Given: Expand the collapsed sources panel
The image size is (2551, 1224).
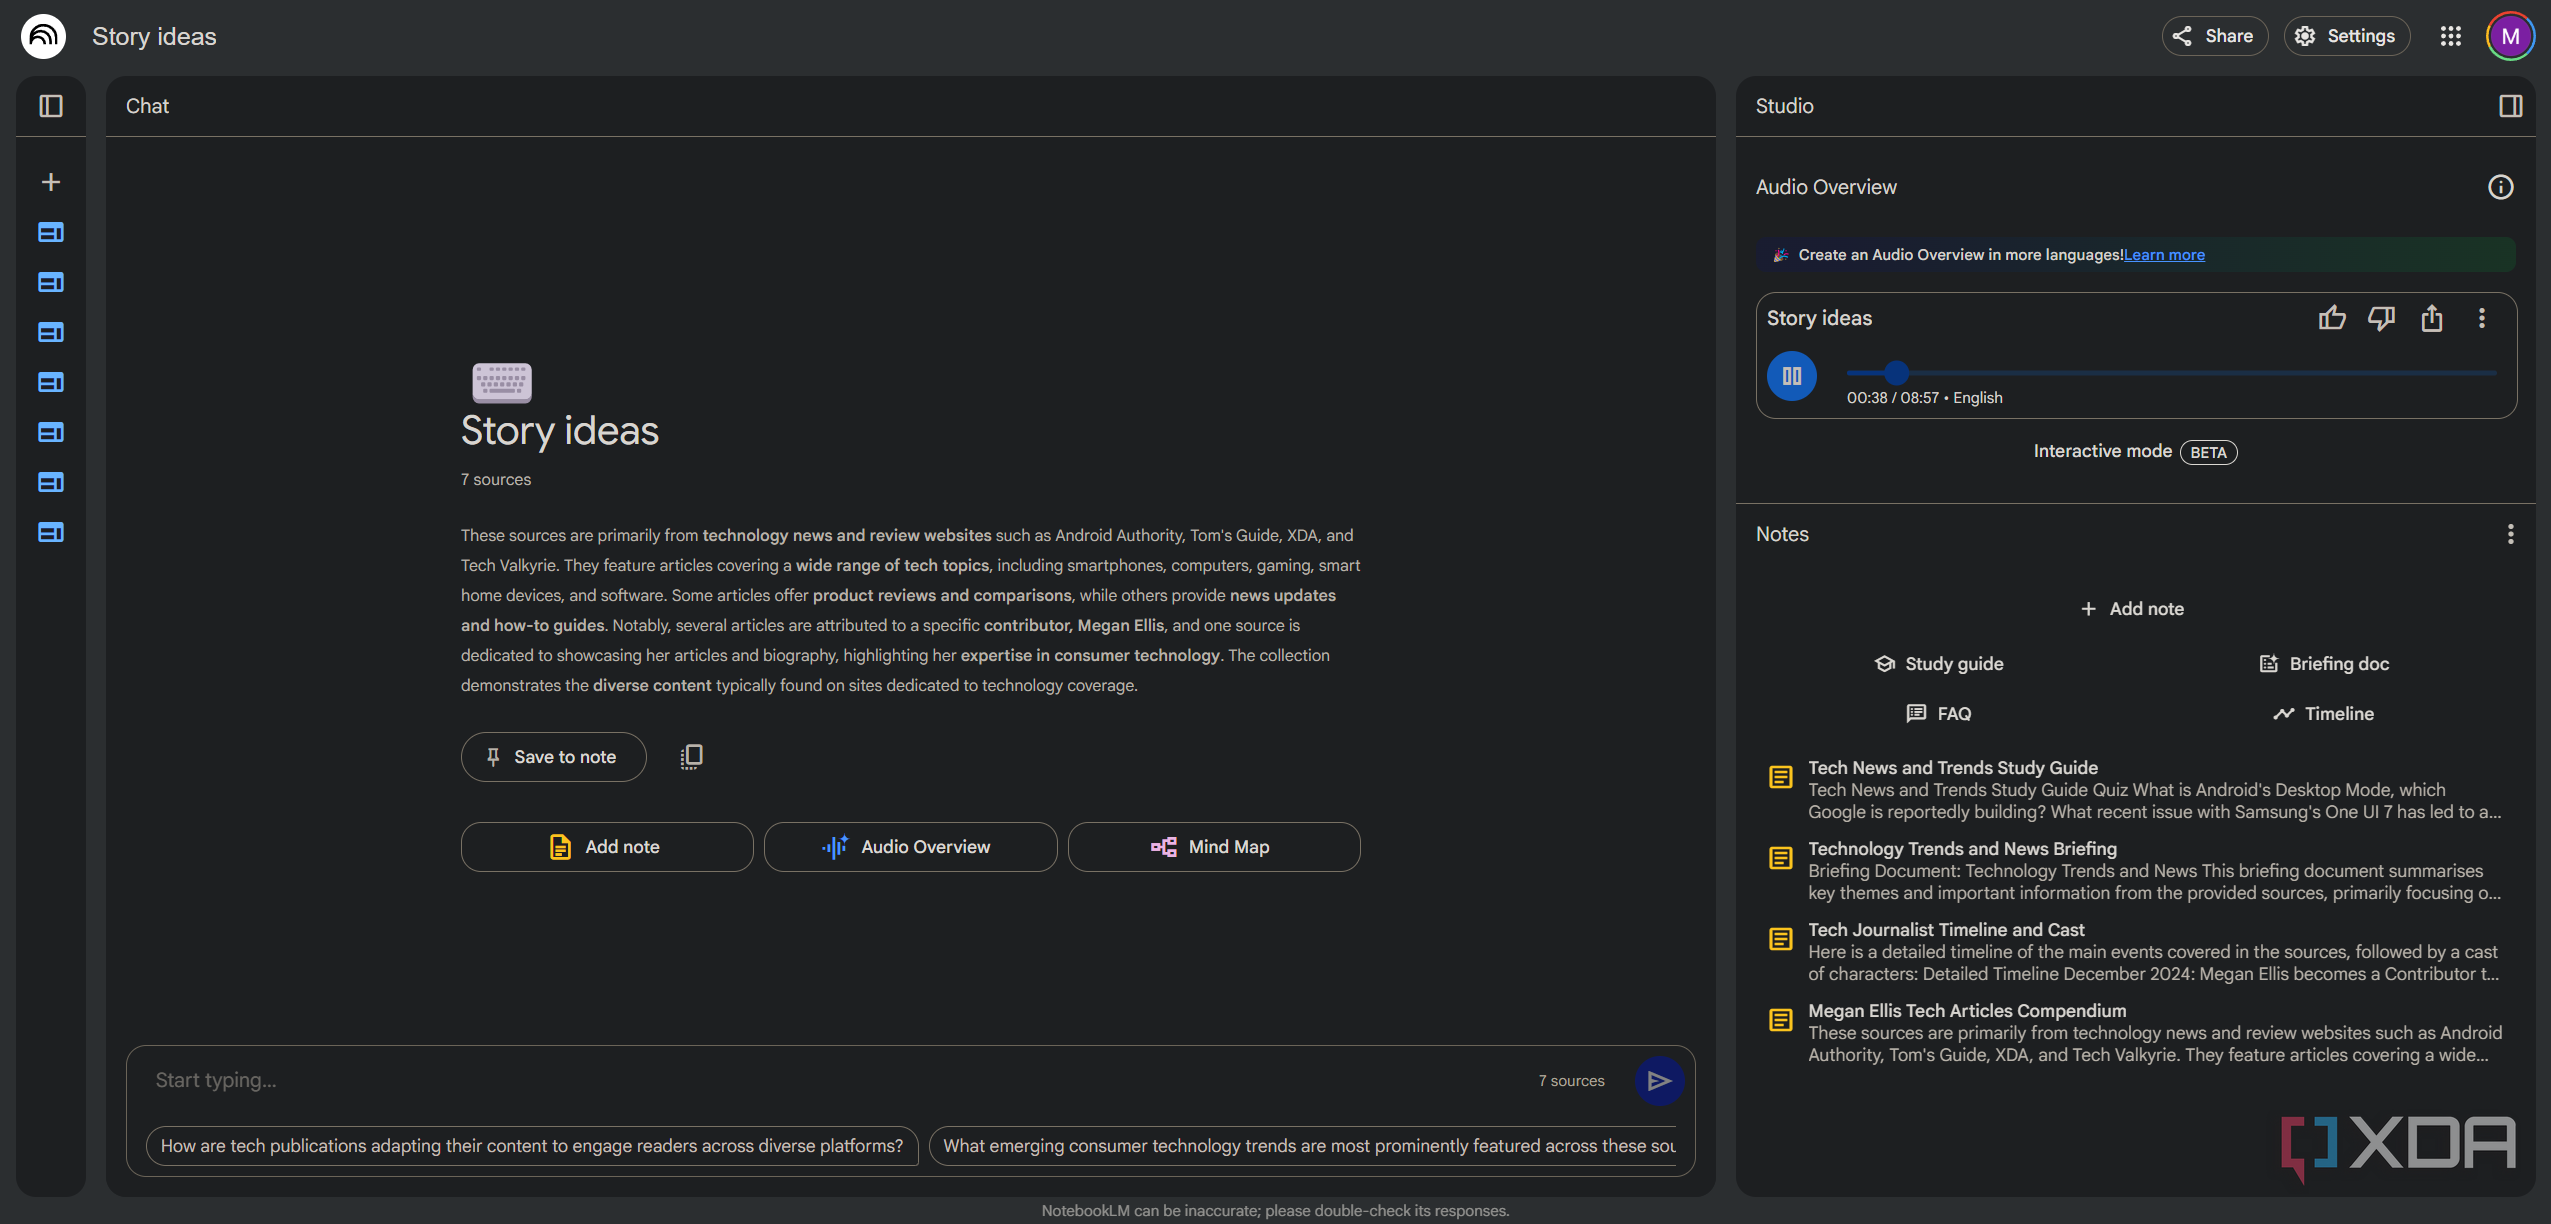Looking at the screenshot, I should (51, 106).
